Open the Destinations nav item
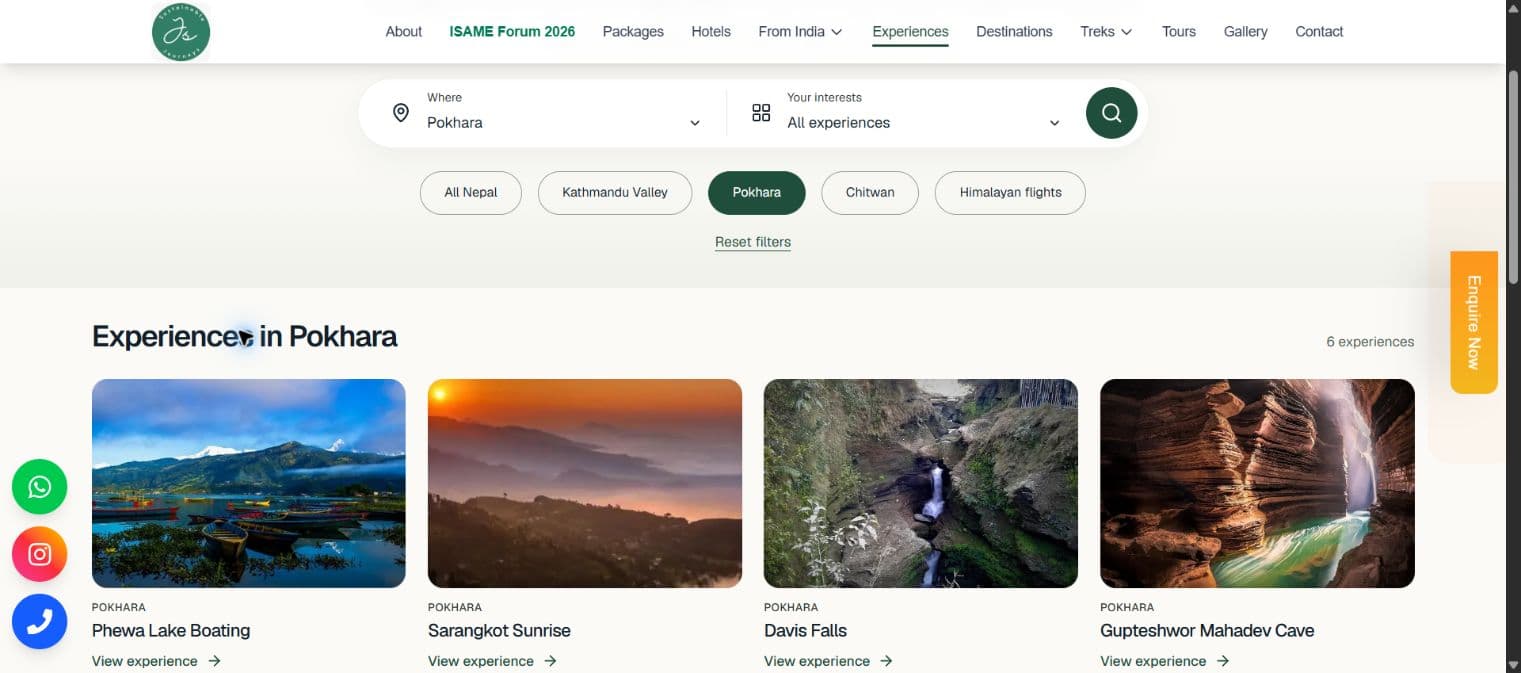The width and height of the screenshot is (1521, 673). click(x=1014, y=32)
